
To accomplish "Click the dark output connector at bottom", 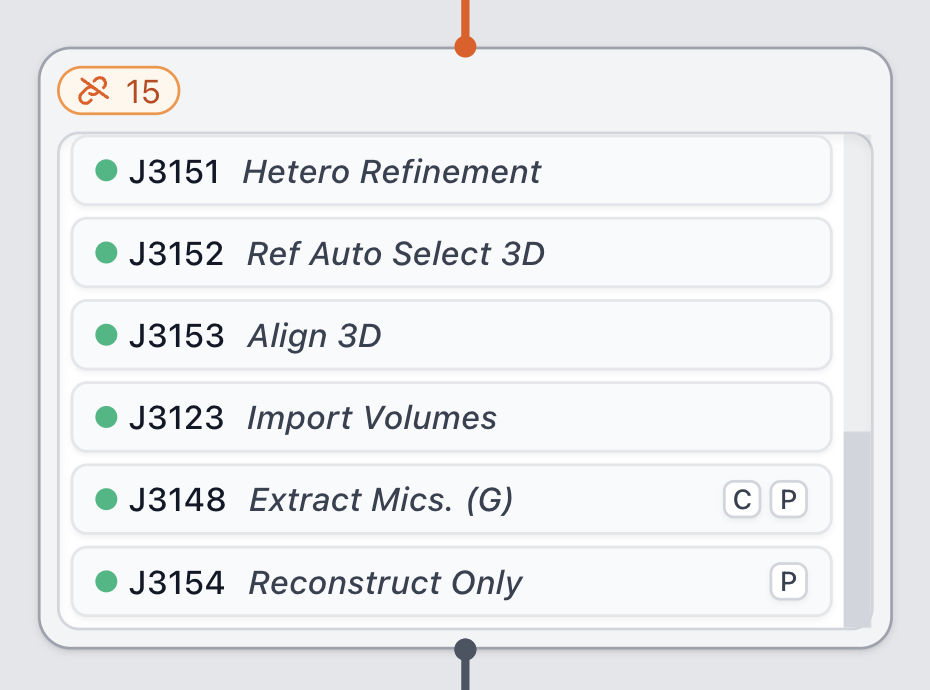I will click(465, 650).
